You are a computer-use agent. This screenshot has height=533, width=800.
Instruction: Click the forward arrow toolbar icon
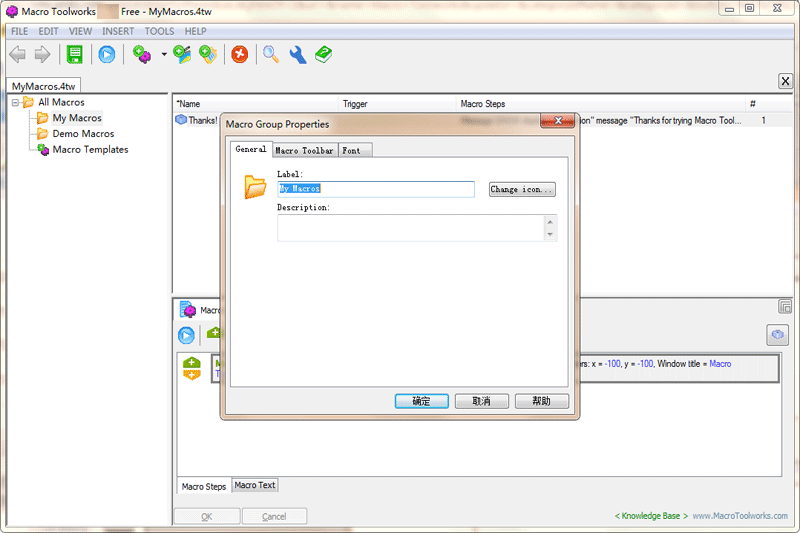point(42,54)
